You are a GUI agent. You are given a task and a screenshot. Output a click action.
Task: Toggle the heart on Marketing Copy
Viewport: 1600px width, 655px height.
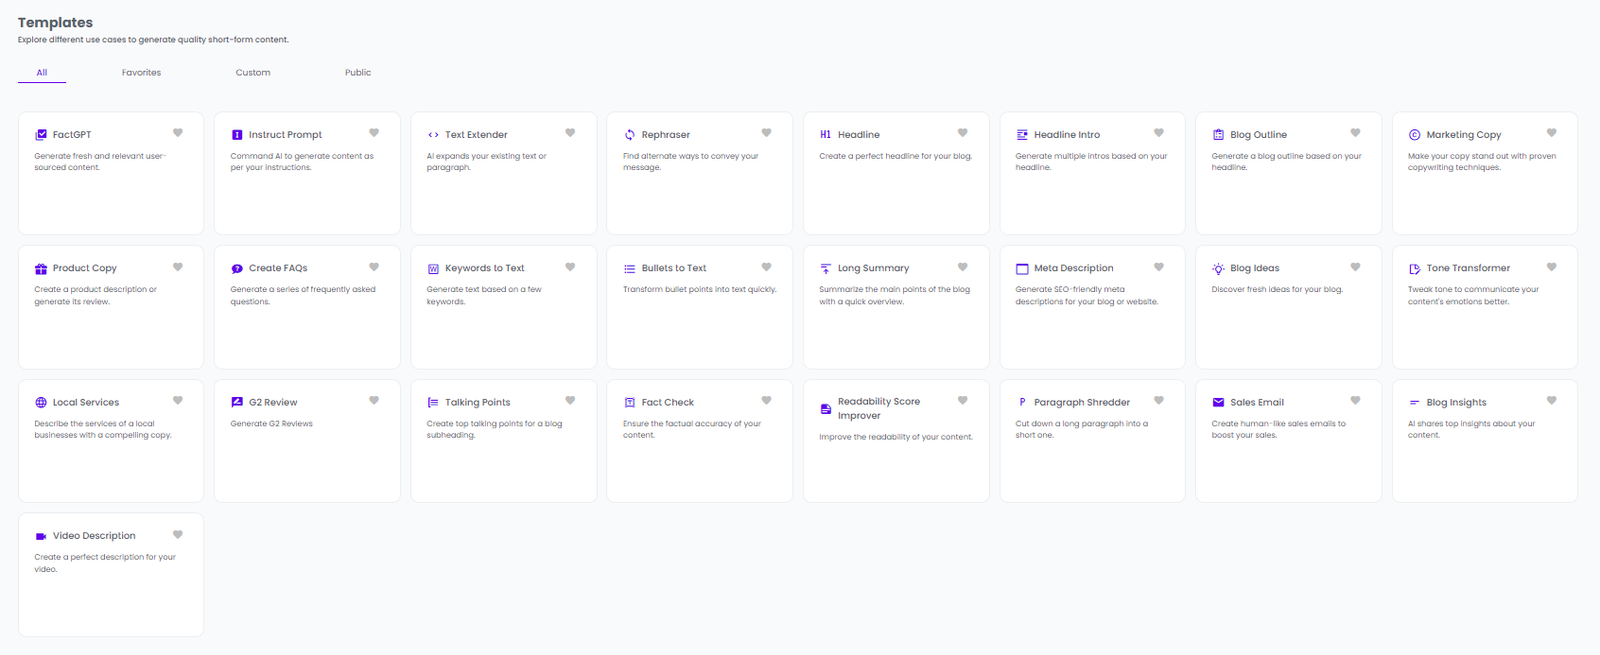click(1551, 133)
